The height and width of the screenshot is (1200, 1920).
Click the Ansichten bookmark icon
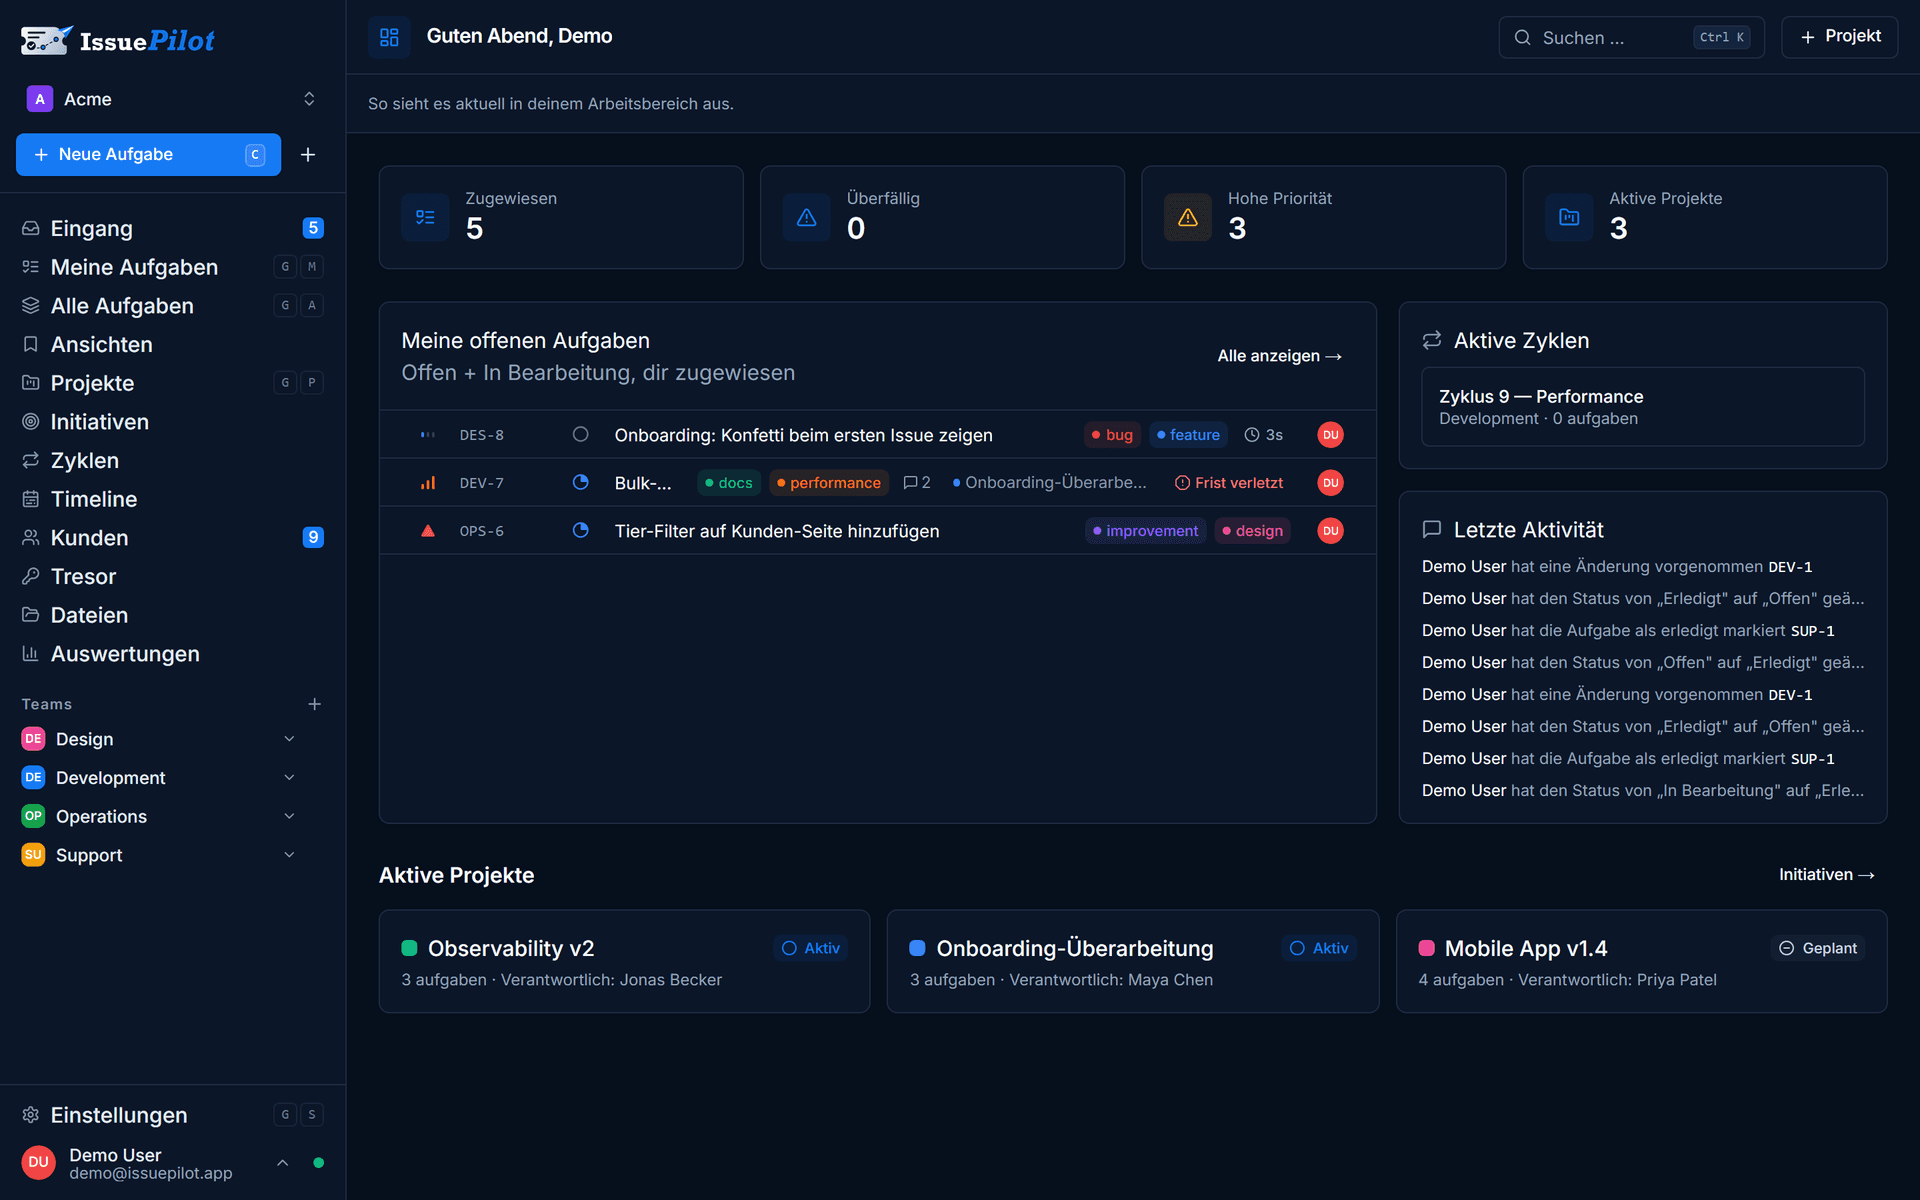[31, 344]
